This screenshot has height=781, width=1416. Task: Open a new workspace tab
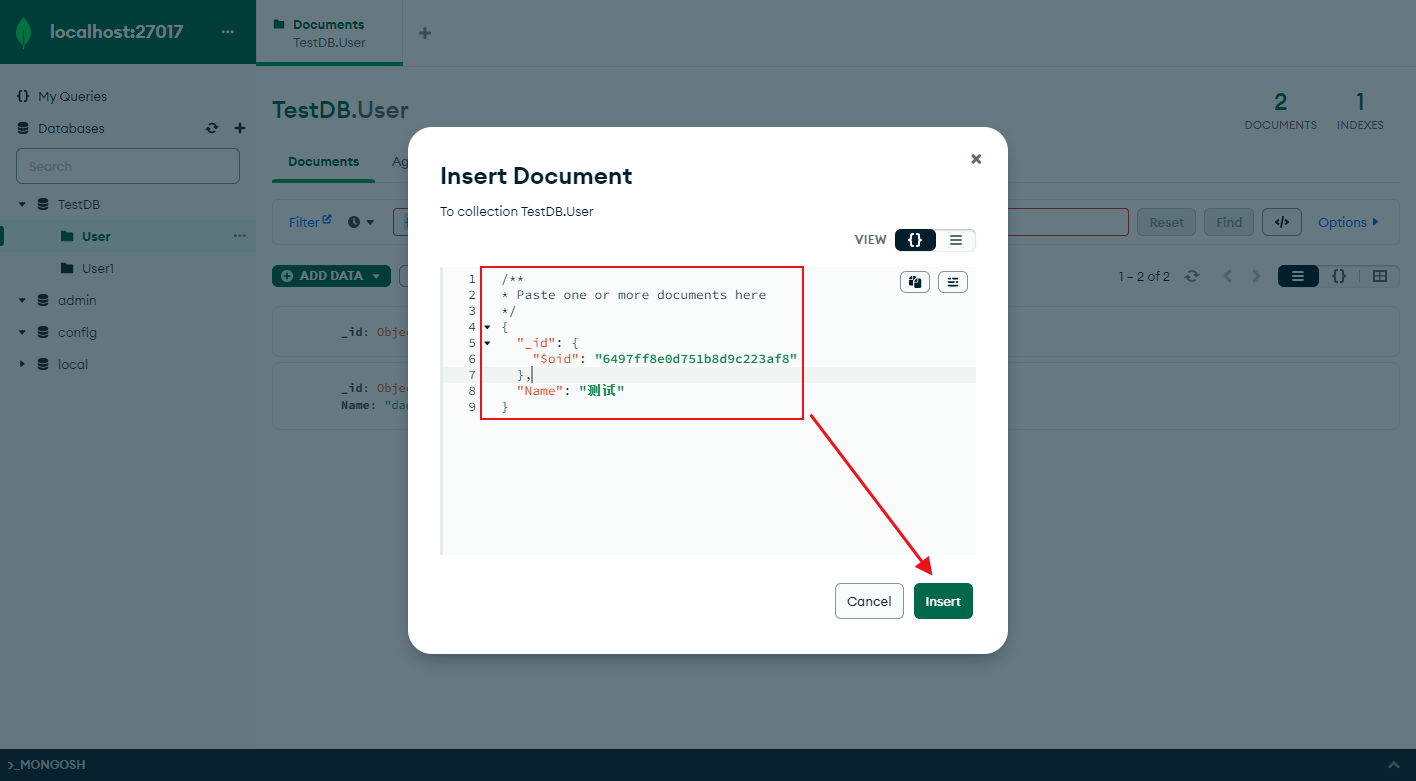click(425, 33)
